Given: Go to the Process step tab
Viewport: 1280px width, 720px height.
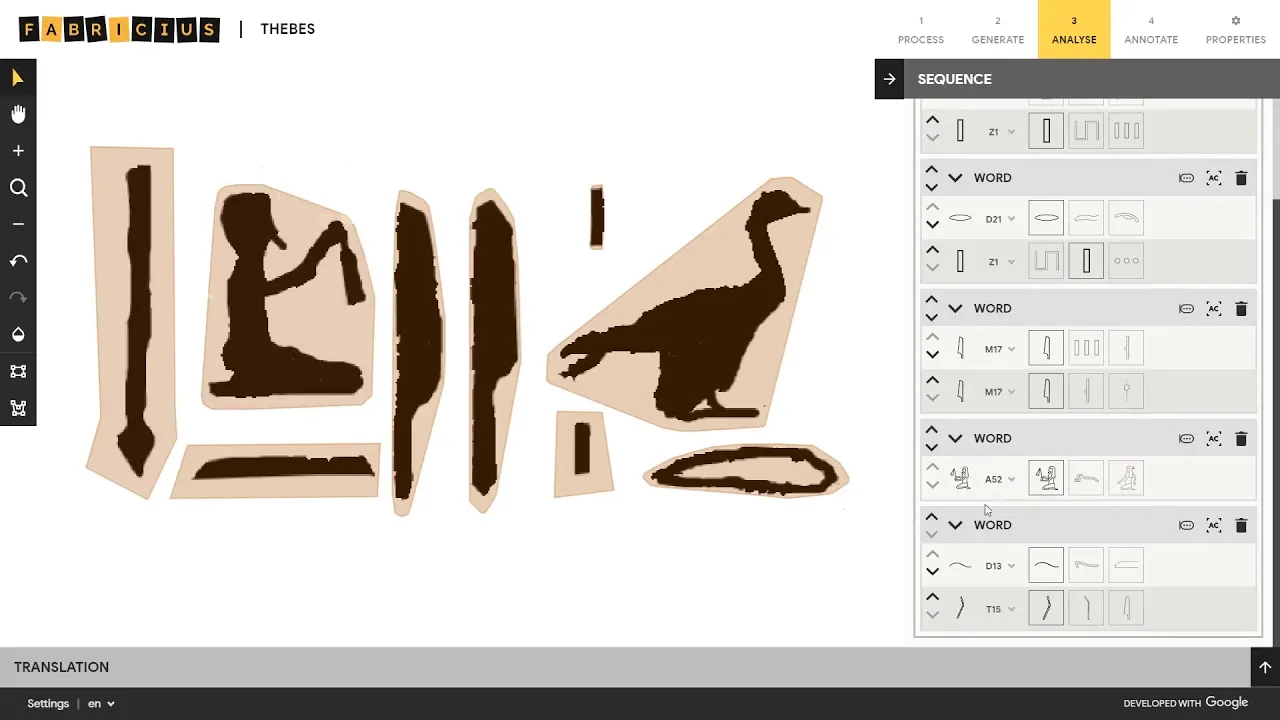Looking at the screenshot, I should click(x=921, y=30).
